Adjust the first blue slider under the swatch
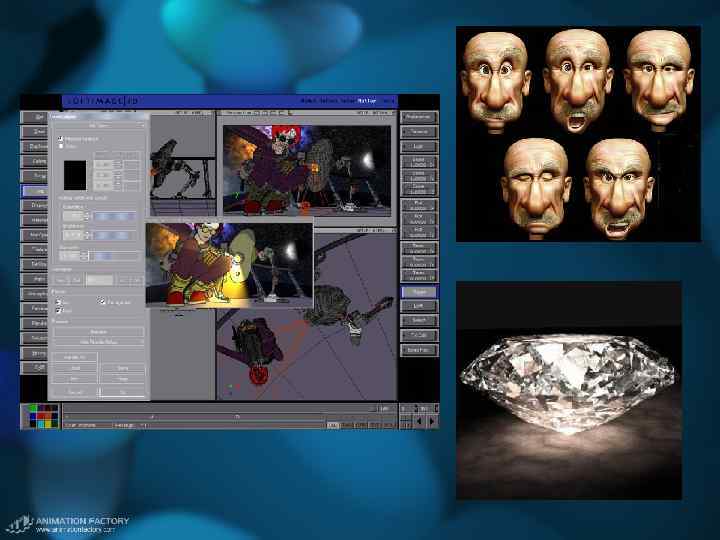Screen dimensions: 720x540 pyautogui.click(x=115, y=216)
